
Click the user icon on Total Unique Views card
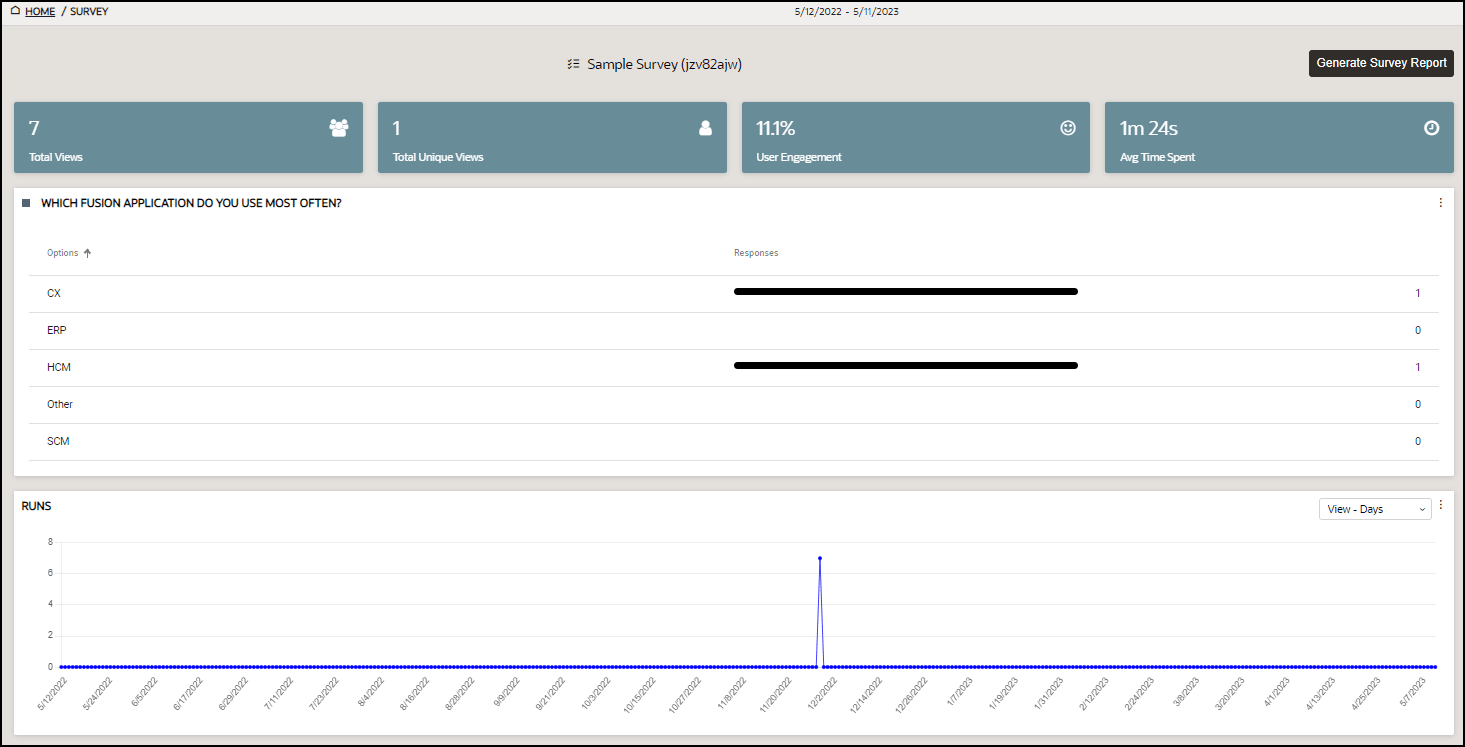(x=705, y=128)
